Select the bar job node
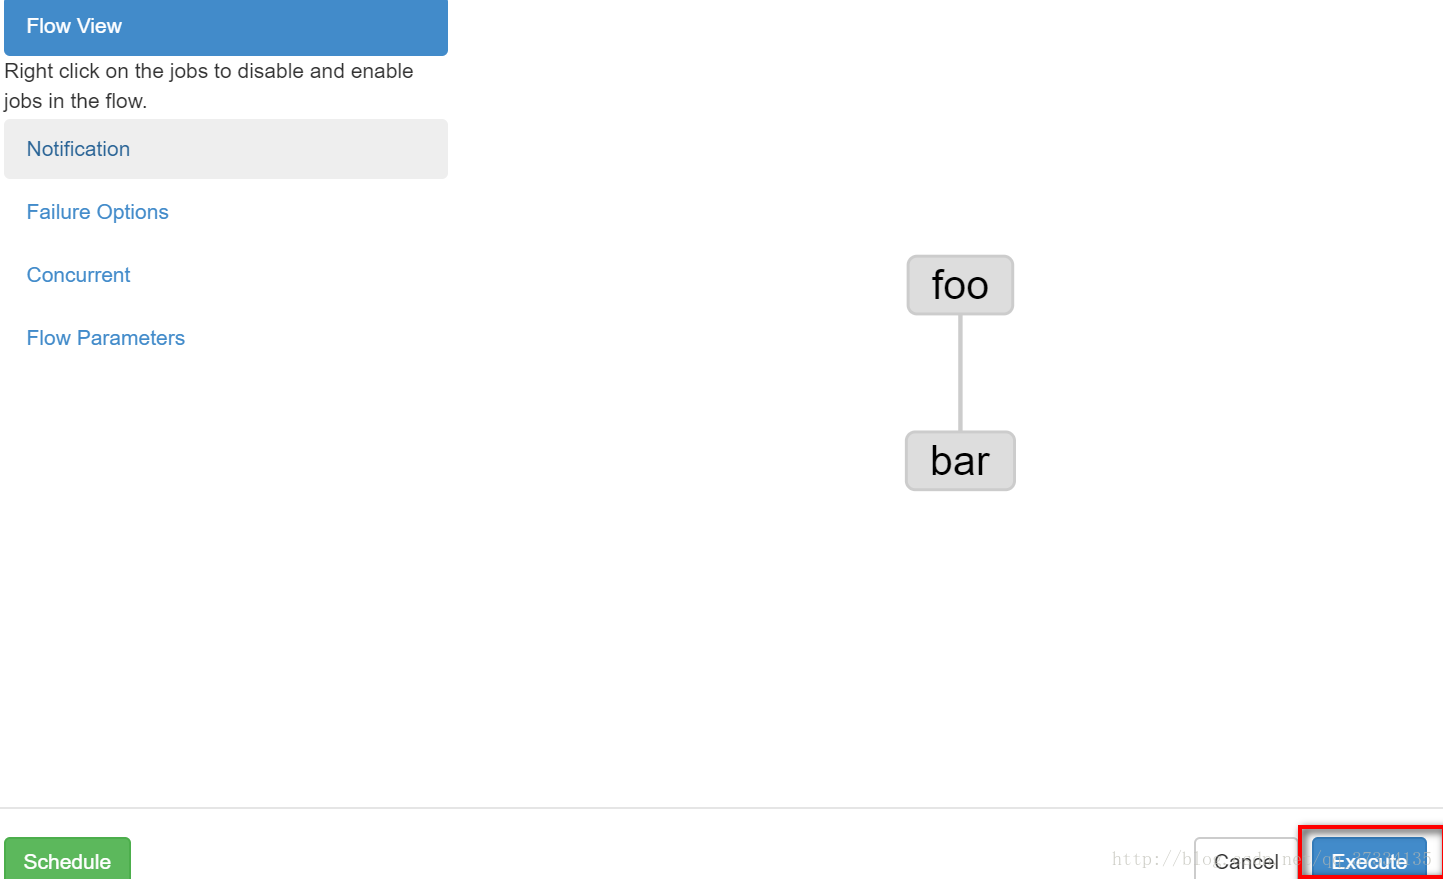The height and width of the screenshot is (879, 1443). tap(960, 461)
